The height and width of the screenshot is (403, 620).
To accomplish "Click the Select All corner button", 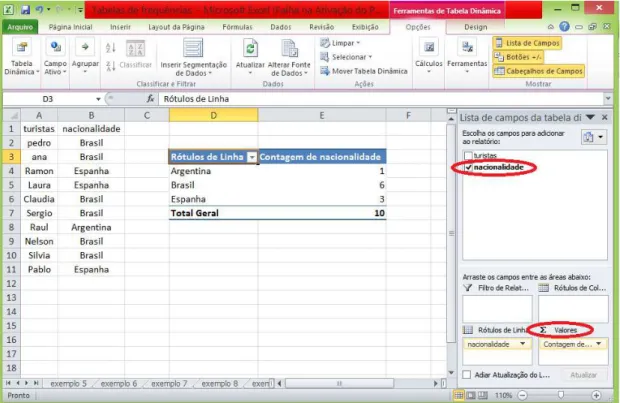I will (x=12, y=115).
